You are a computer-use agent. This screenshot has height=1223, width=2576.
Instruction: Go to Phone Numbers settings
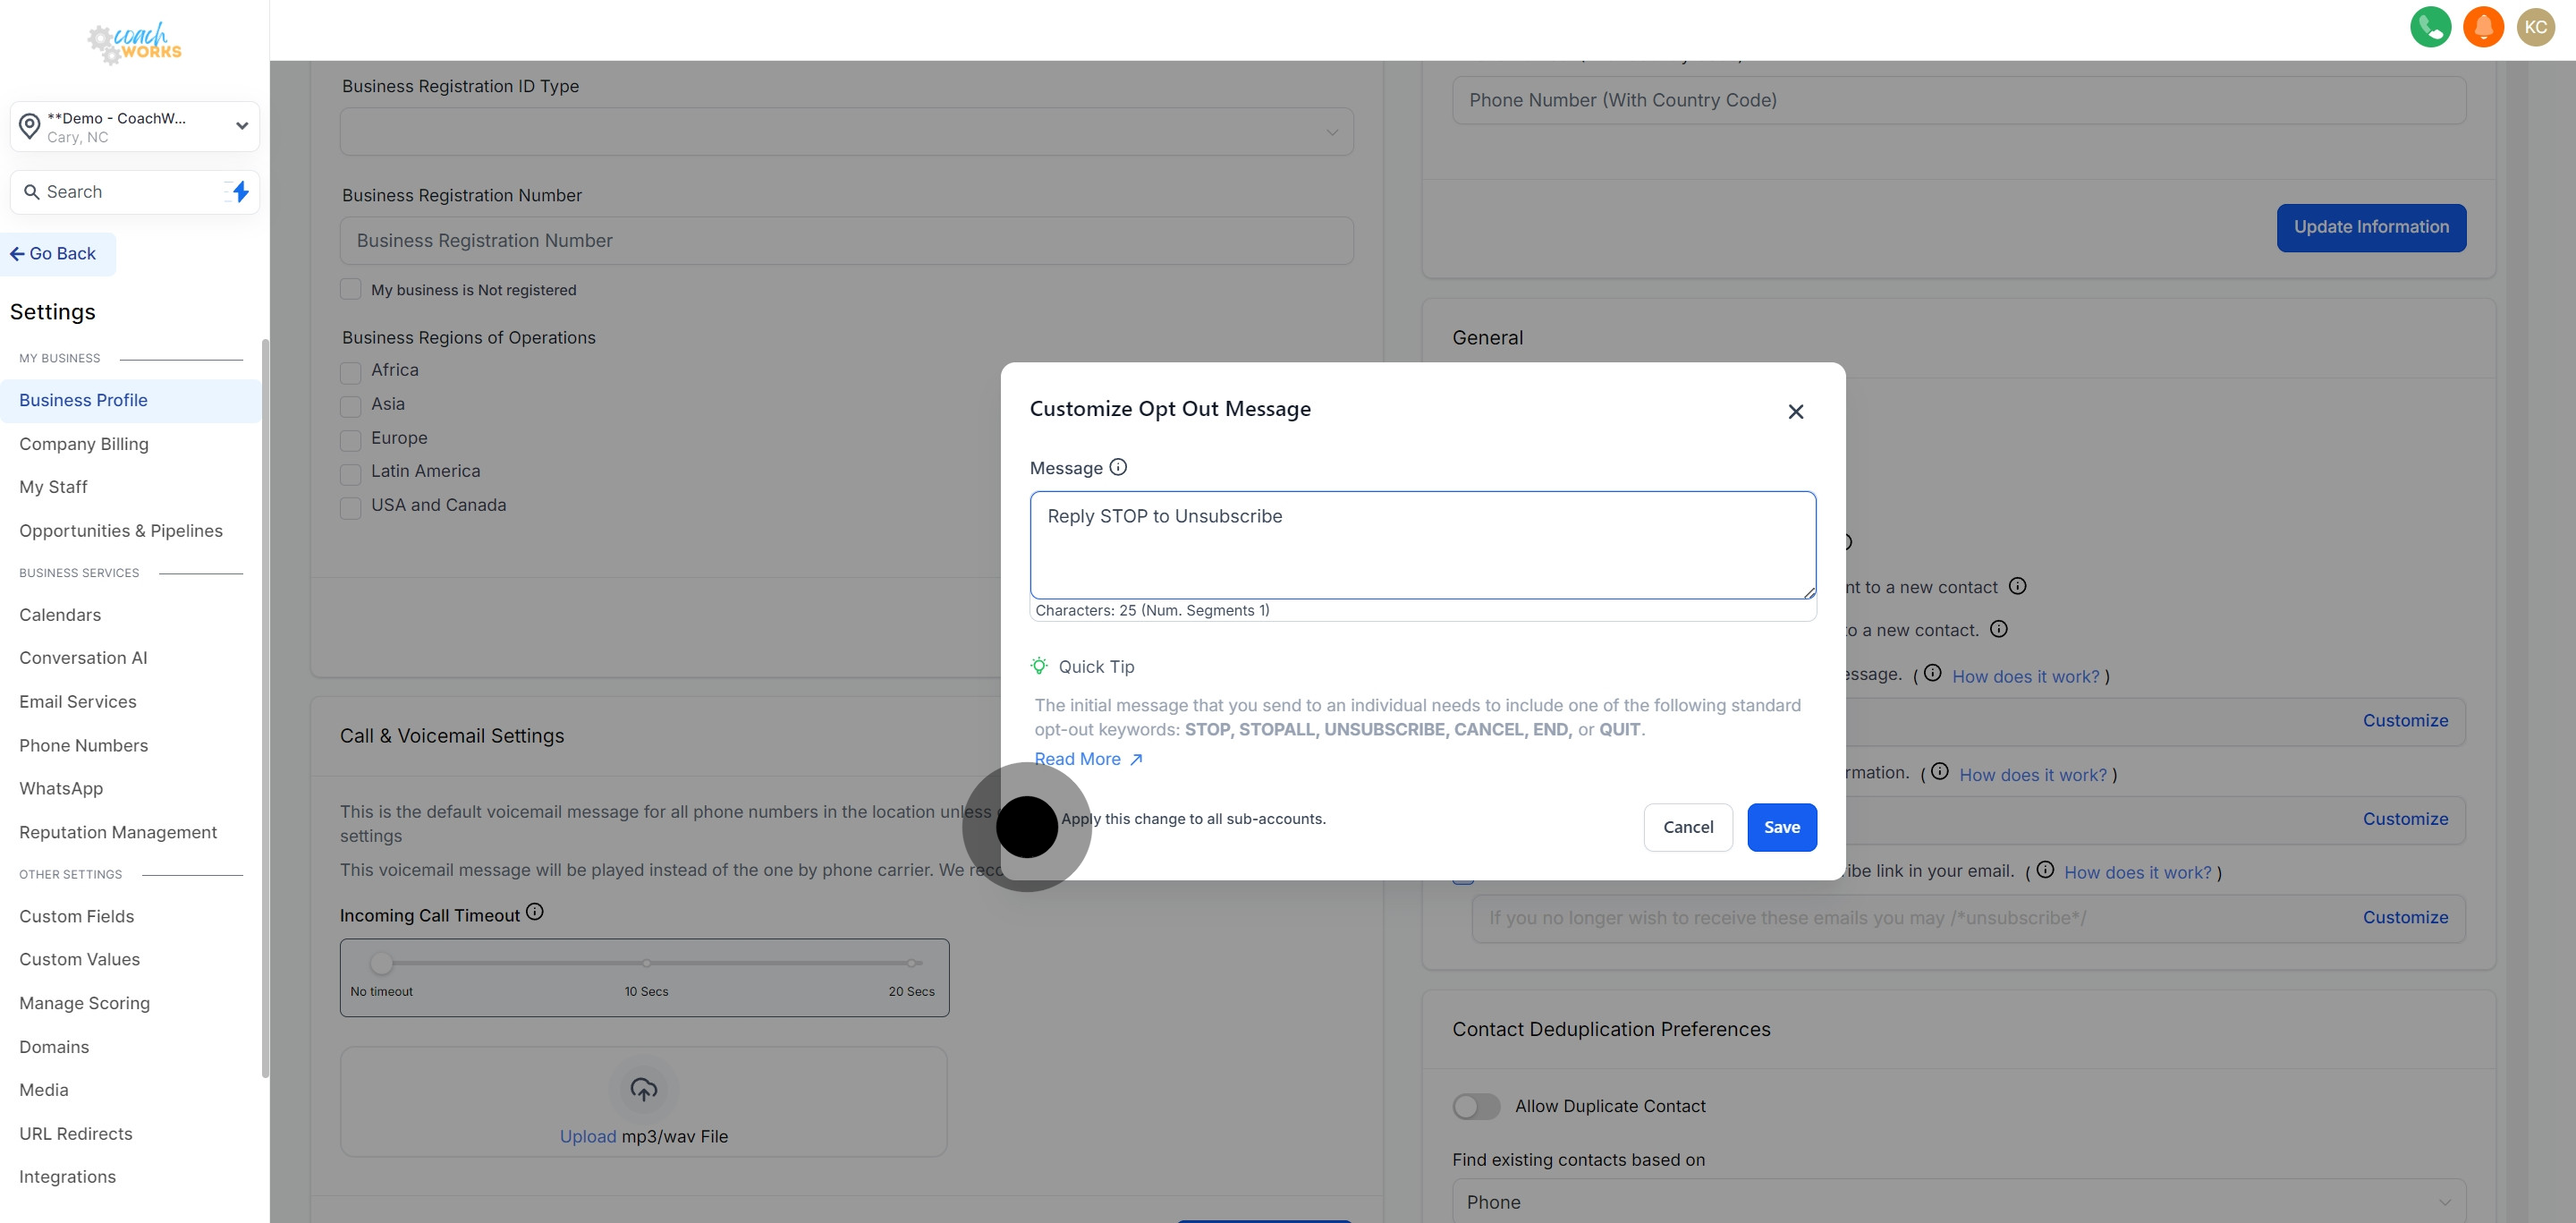pos(83,745)
